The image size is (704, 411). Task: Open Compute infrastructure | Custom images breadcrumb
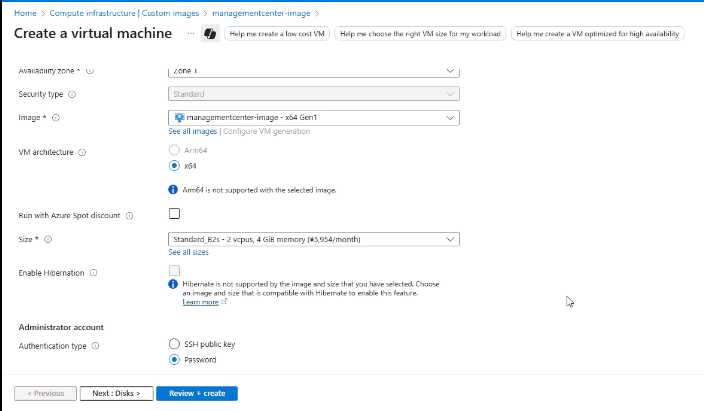coord(124,13)
